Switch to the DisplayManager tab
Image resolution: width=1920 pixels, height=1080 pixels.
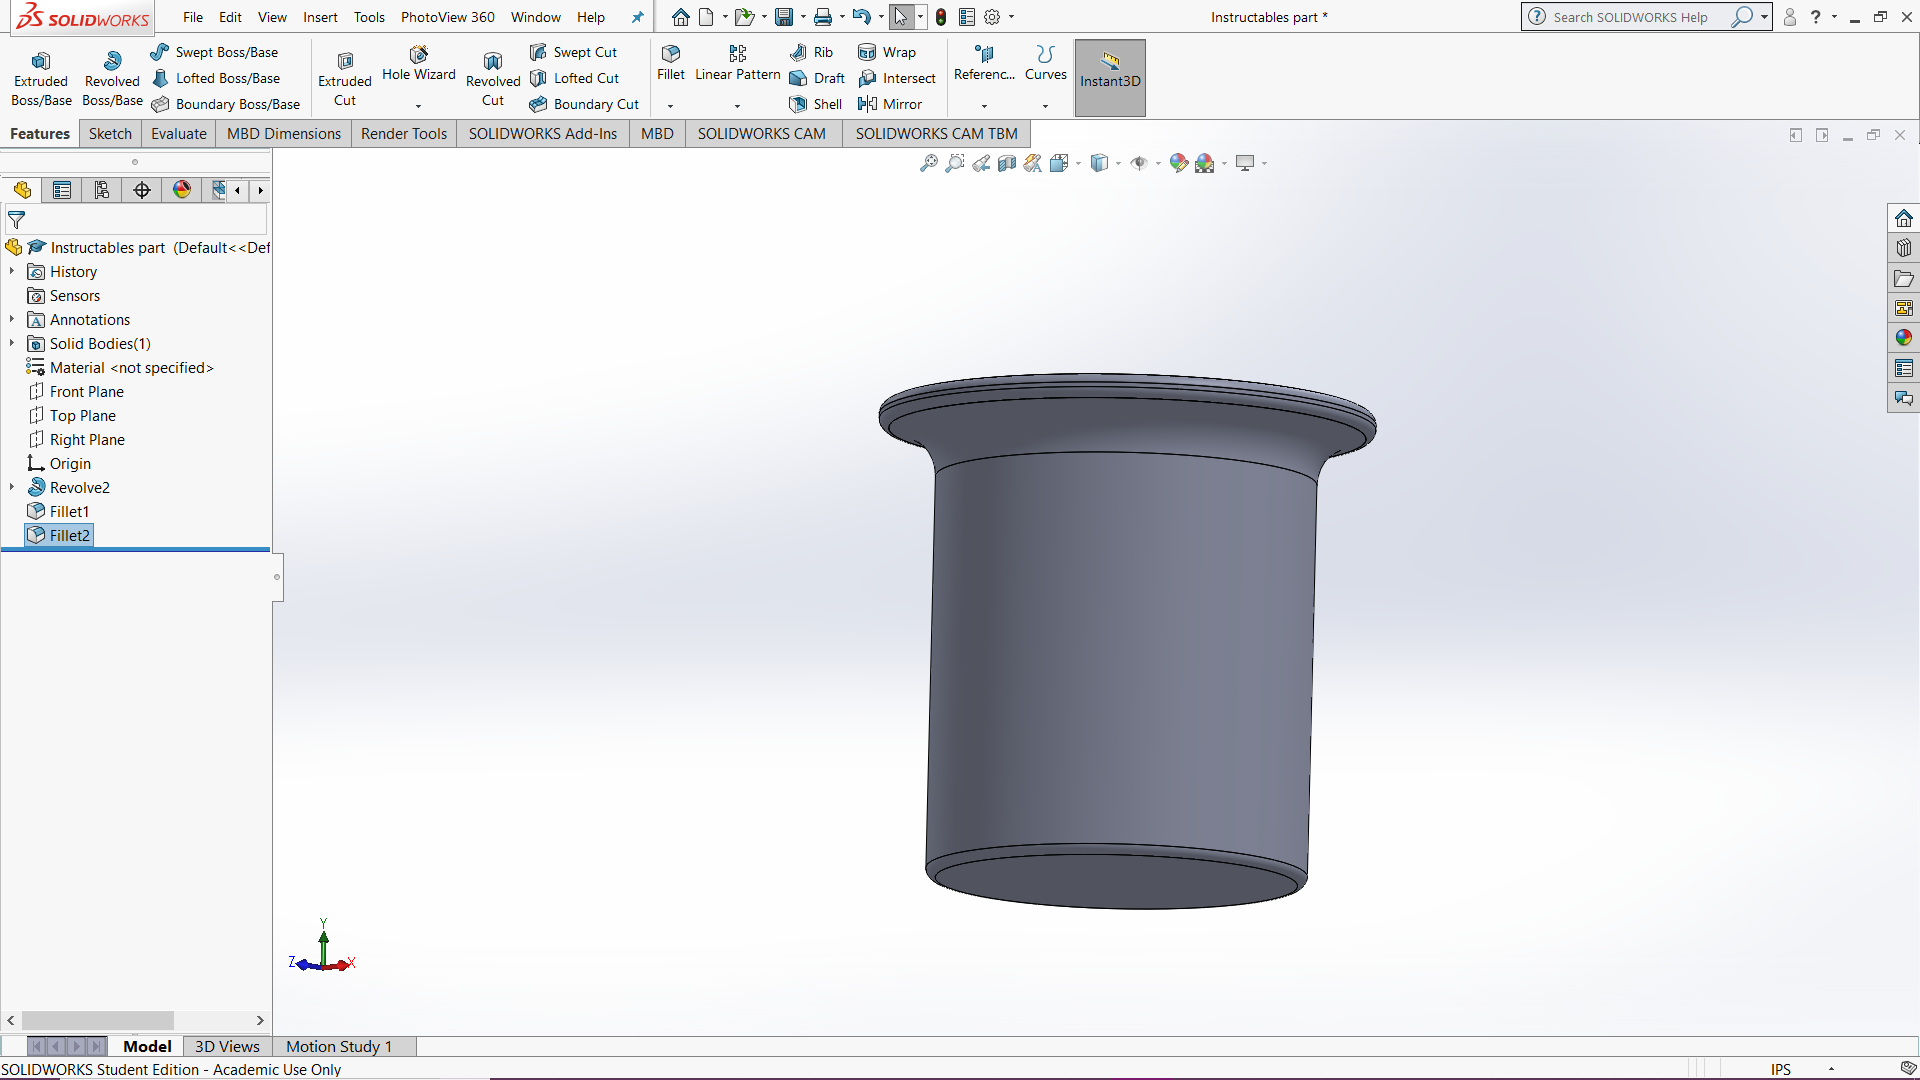[182, 190]
